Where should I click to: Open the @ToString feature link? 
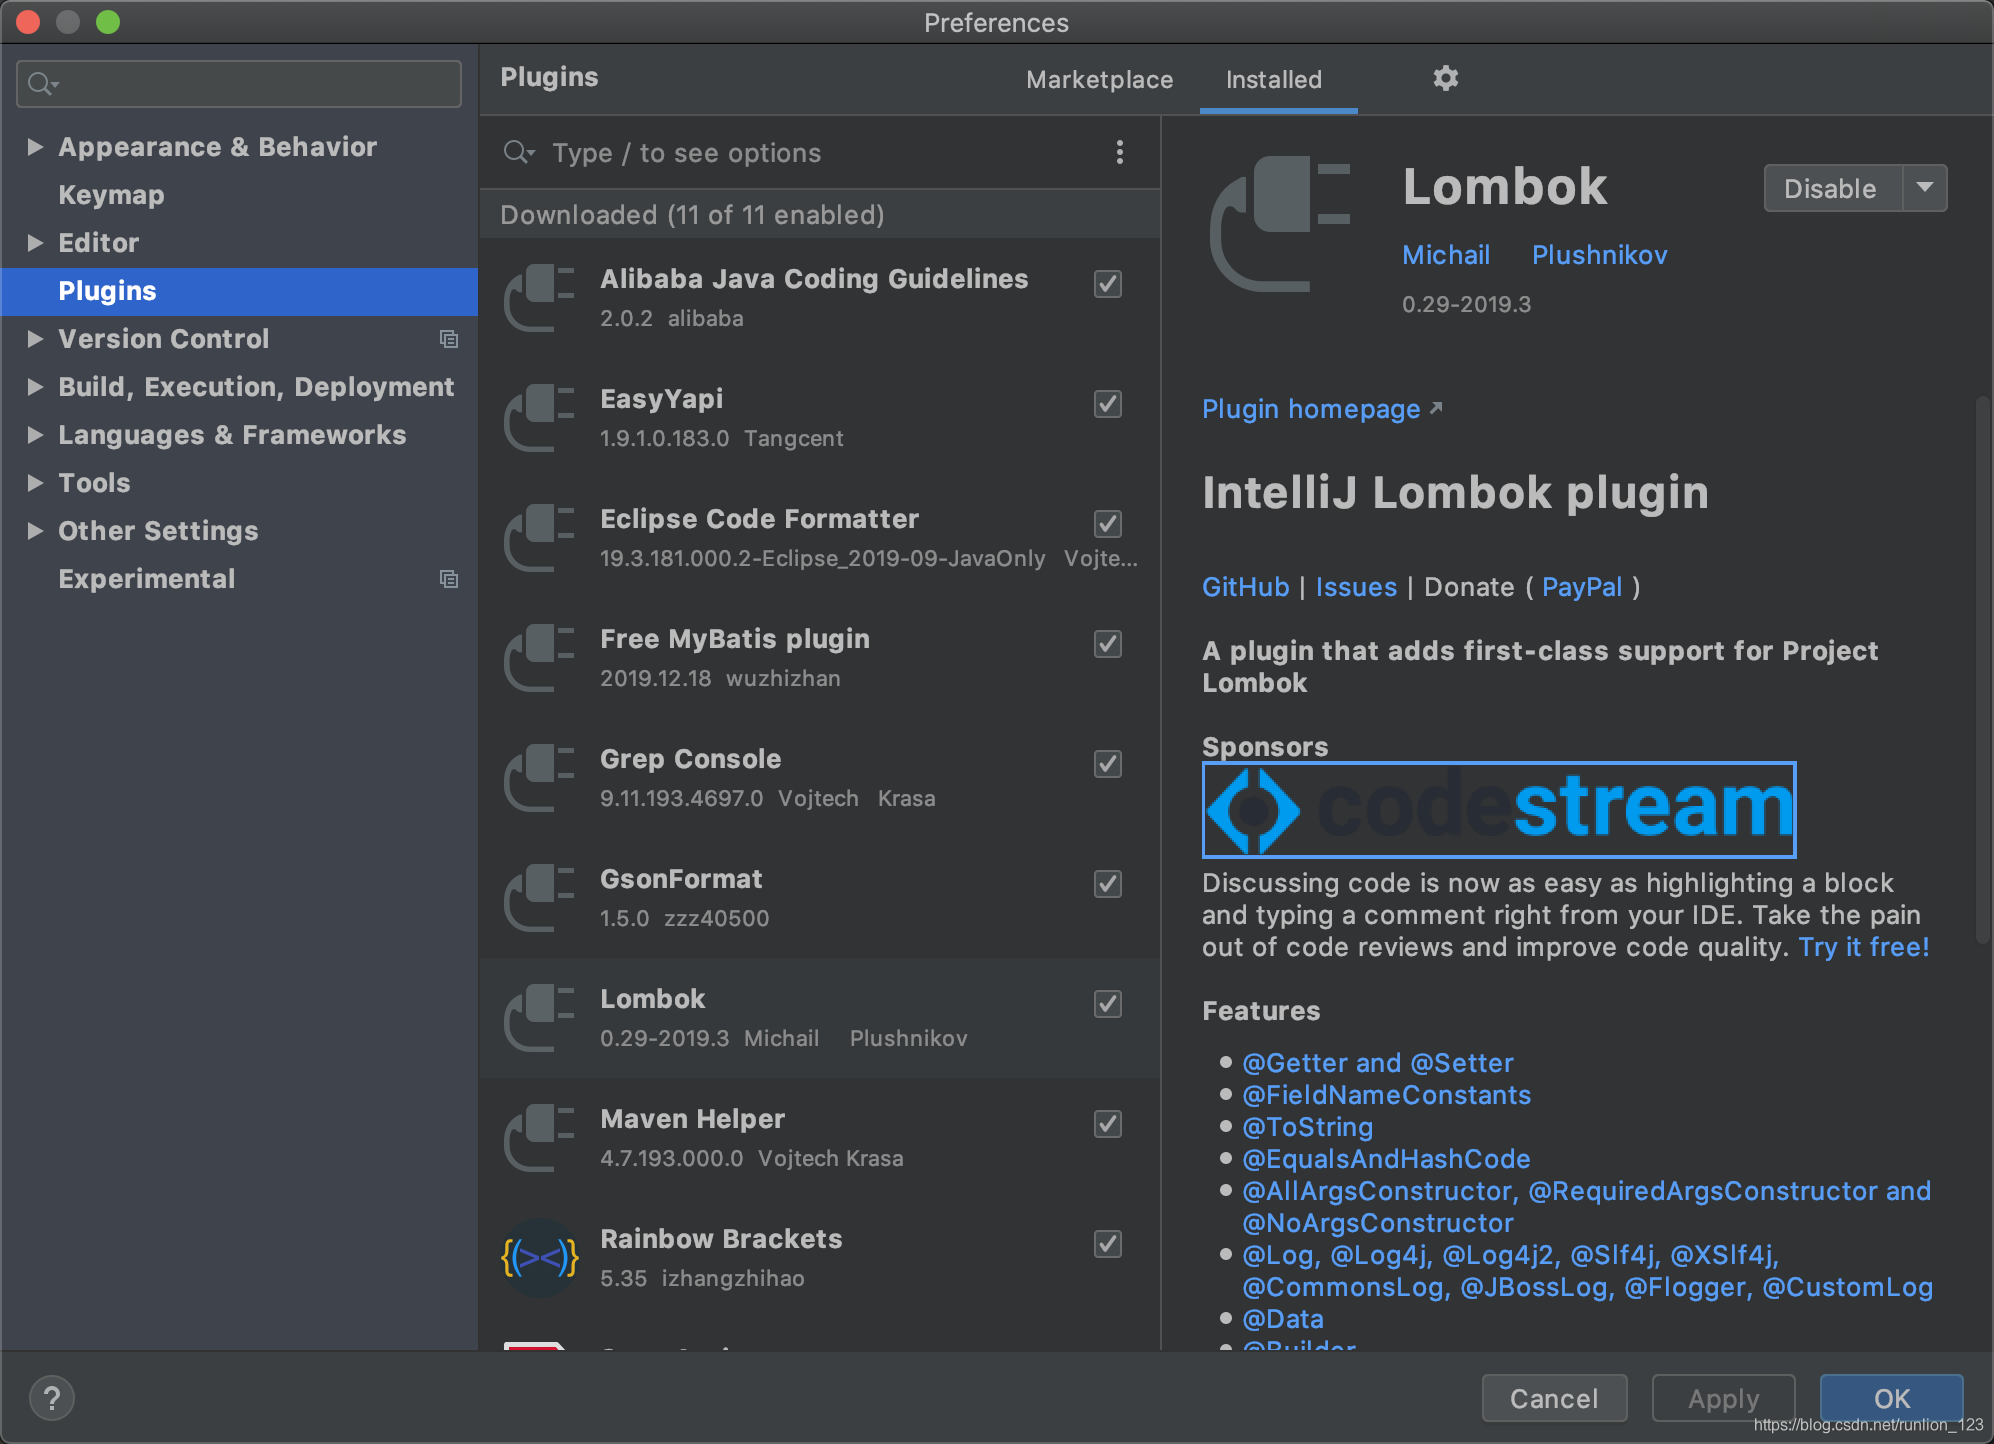click(x=1307, y=1127)
